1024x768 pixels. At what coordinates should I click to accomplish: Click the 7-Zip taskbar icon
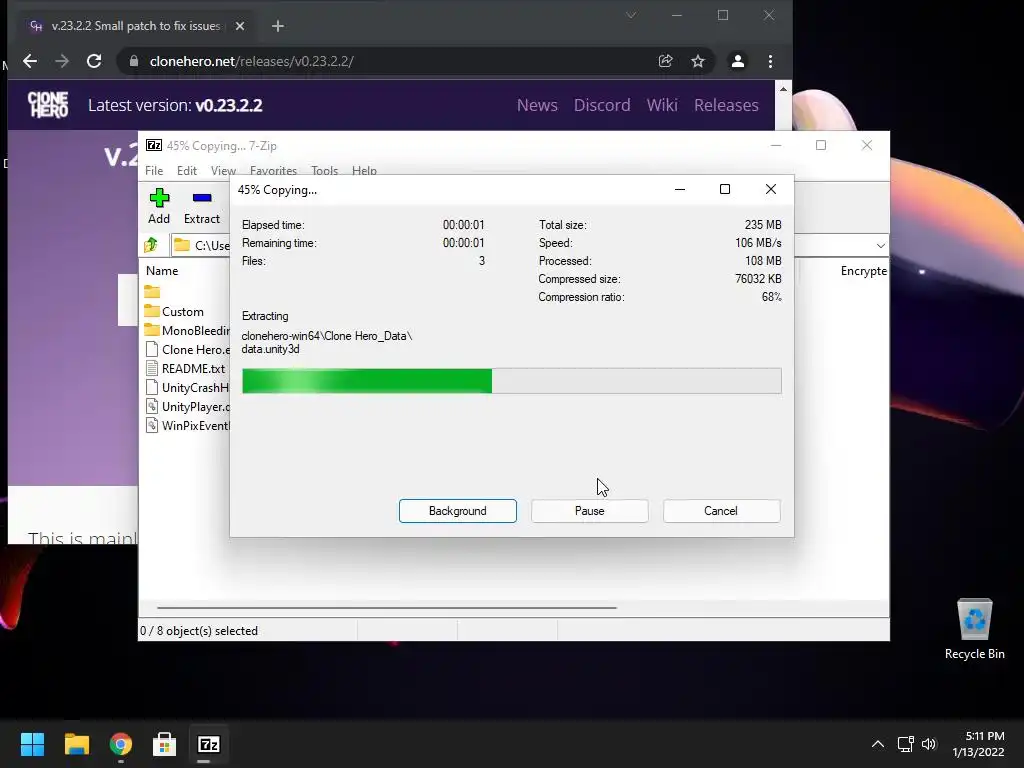[x=208, y=744]
